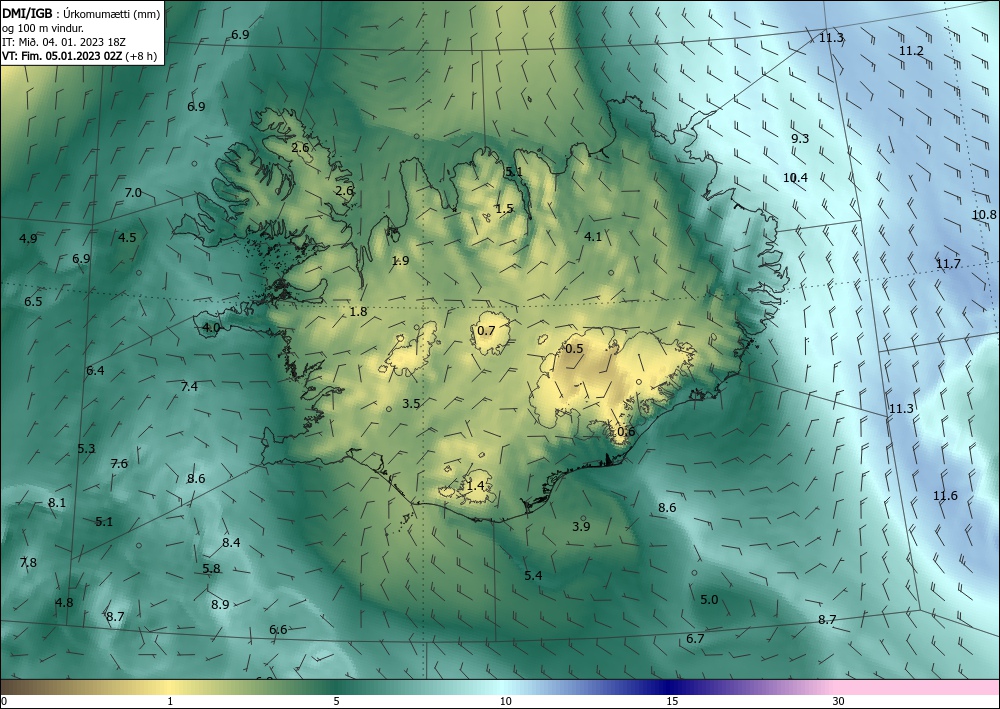Click the '30' tick label on the colour scale
This screenshot has width=1000, height=709.
point(839,701)
